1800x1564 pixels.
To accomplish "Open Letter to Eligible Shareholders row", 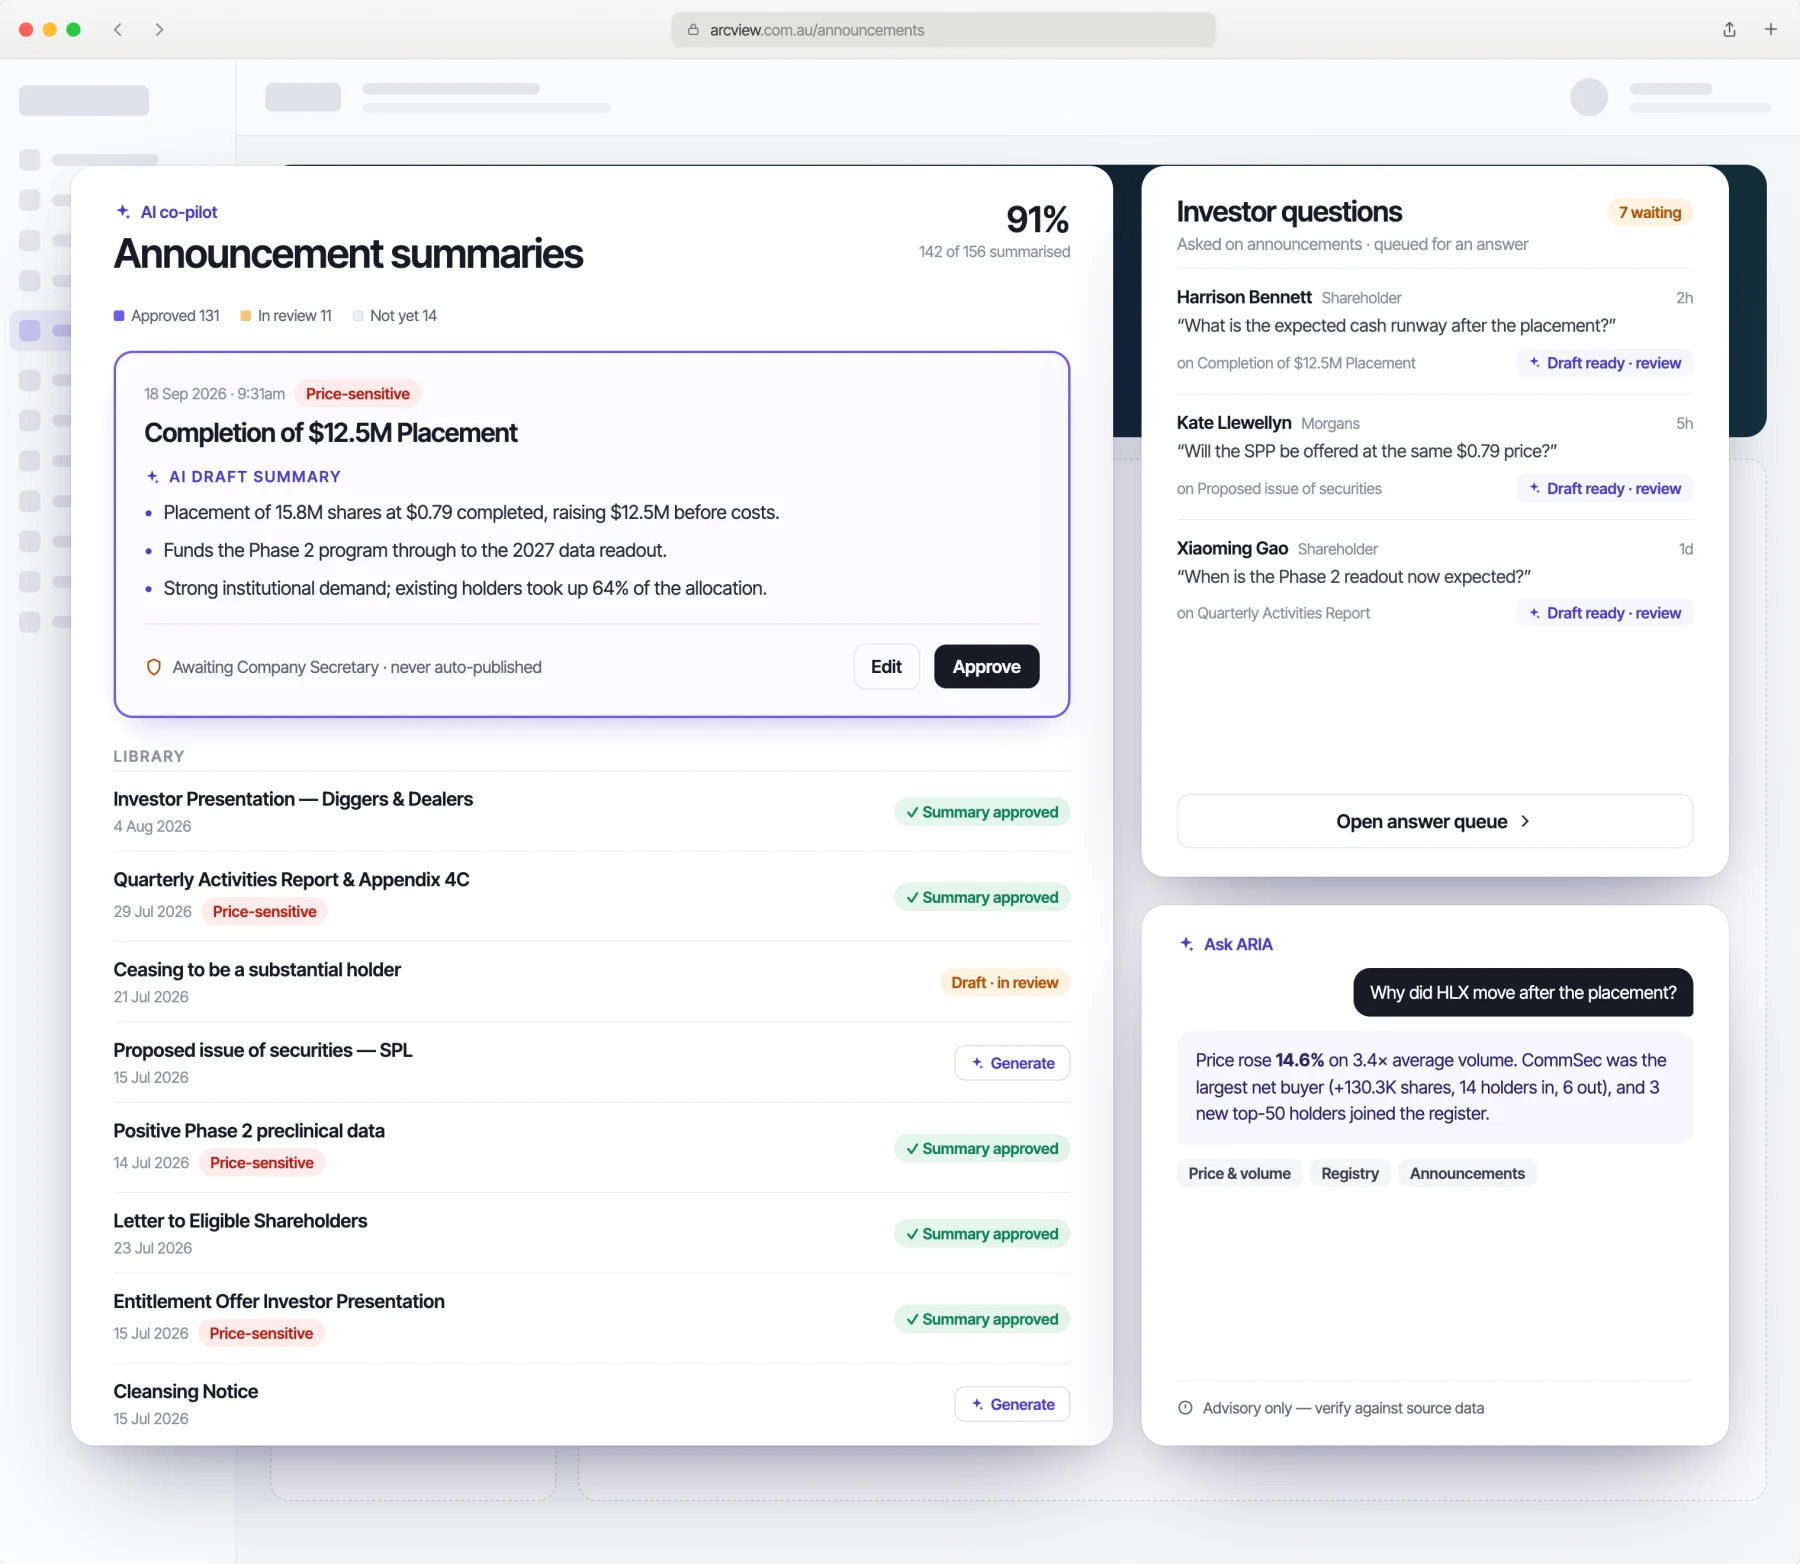I will click(x=591, y=1233).
